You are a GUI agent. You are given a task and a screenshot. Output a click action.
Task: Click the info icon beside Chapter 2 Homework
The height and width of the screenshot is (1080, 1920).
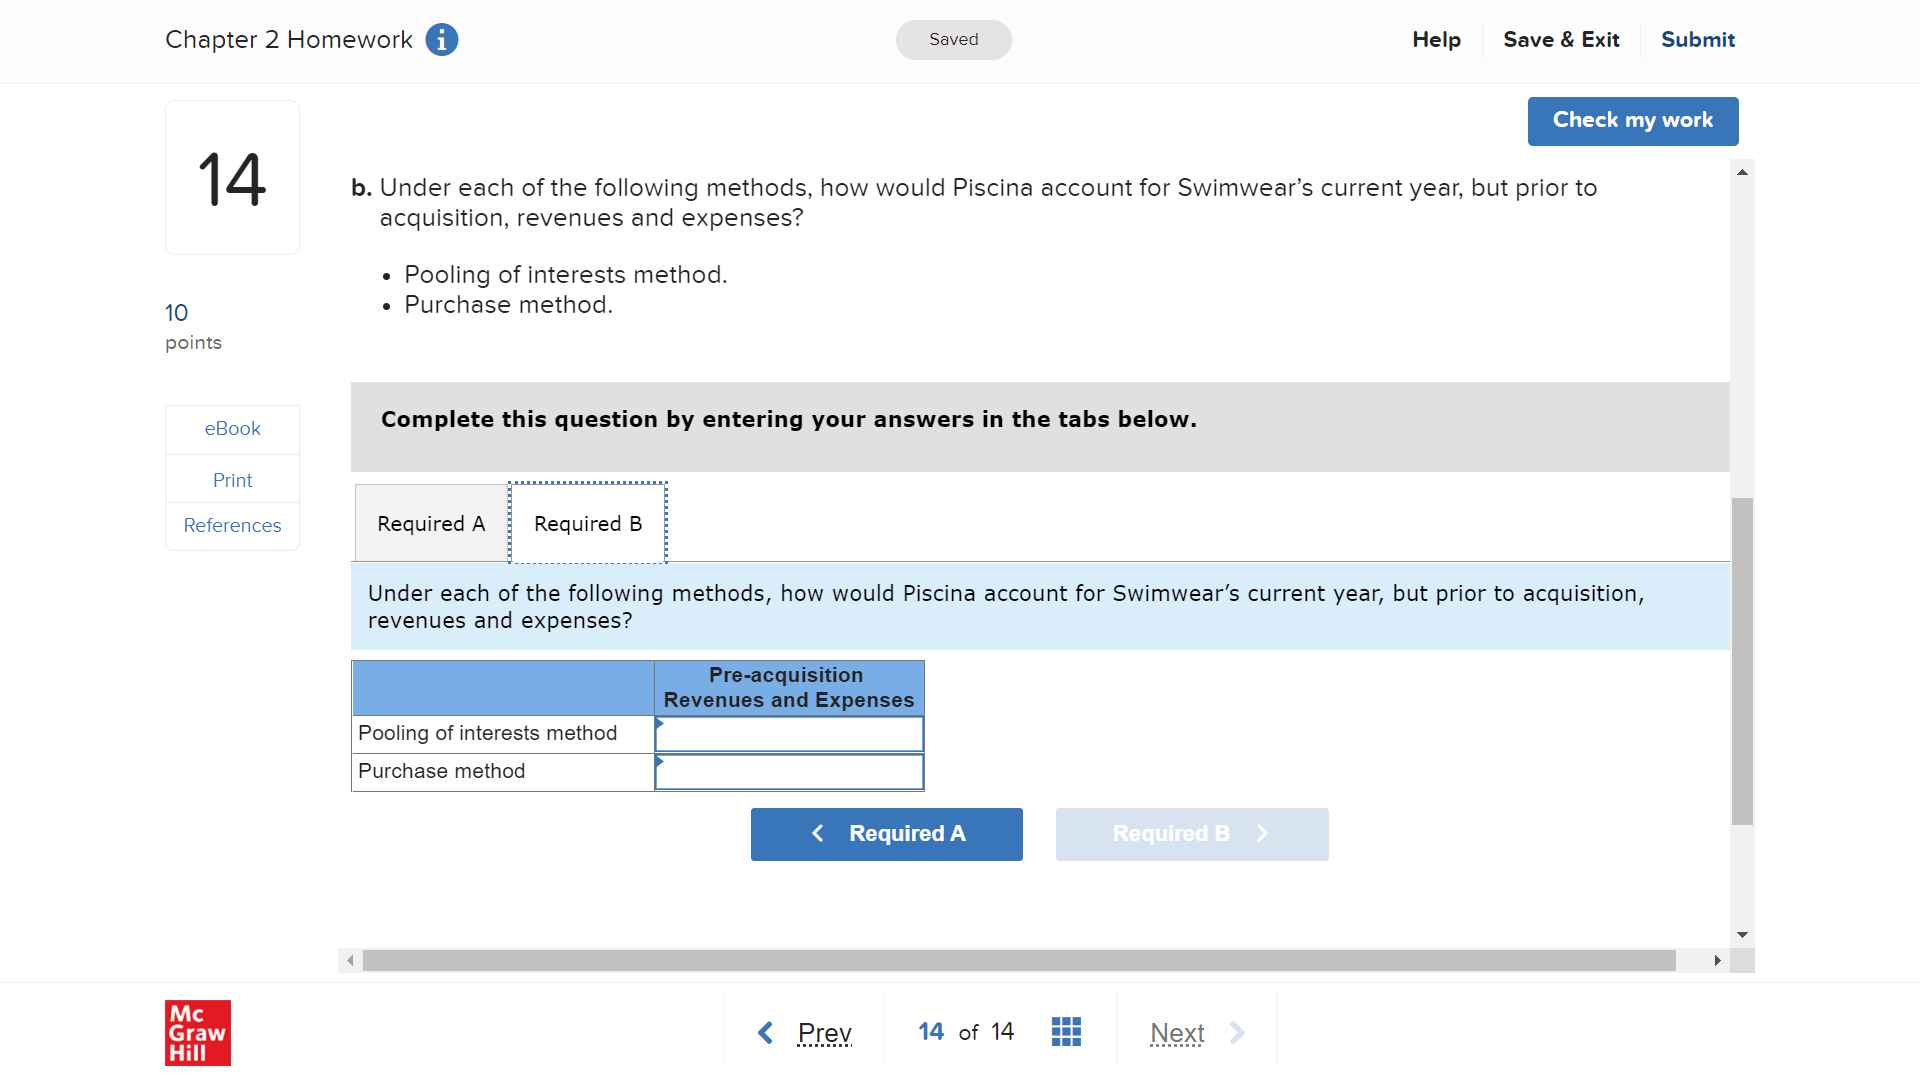[x=442, y=40]
